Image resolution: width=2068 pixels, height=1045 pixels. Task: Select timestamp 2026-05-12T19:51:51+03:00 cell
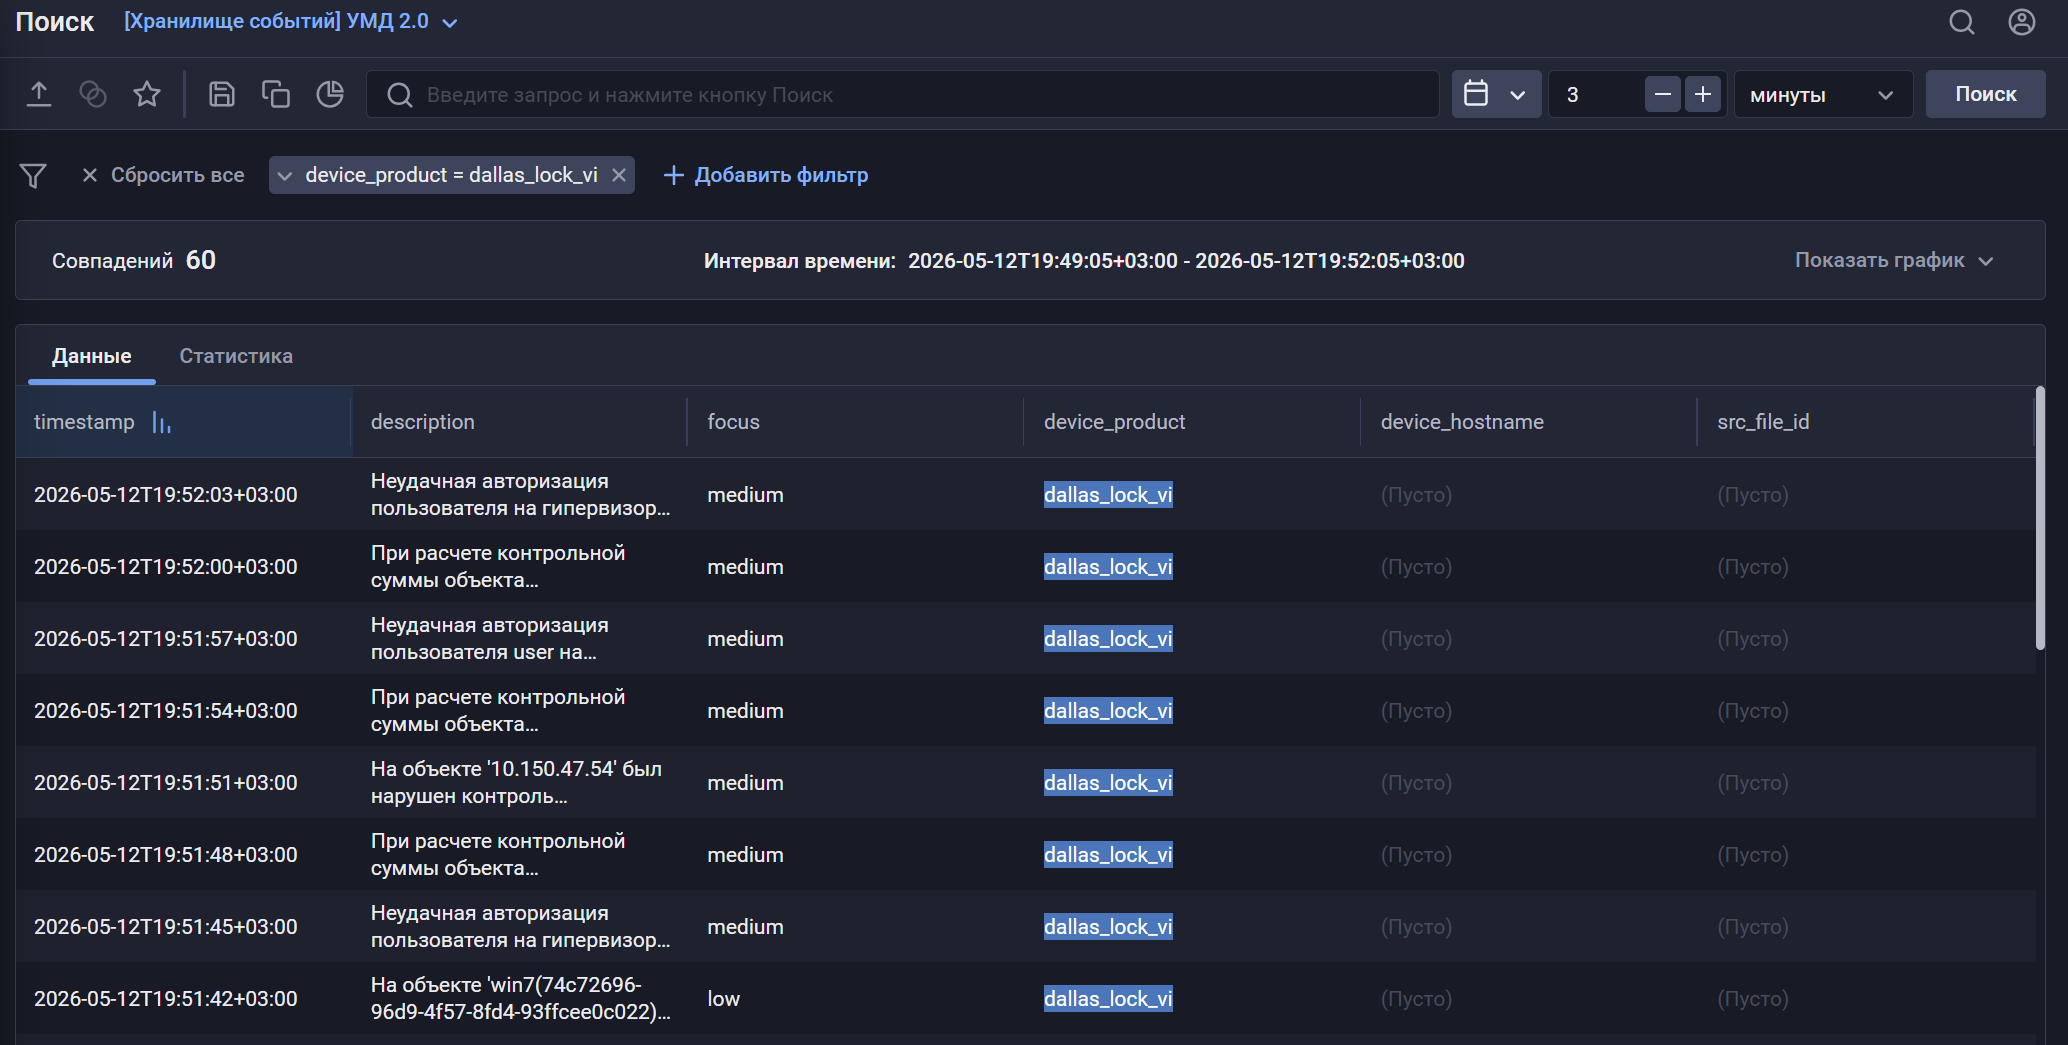(x=166, y=783)
